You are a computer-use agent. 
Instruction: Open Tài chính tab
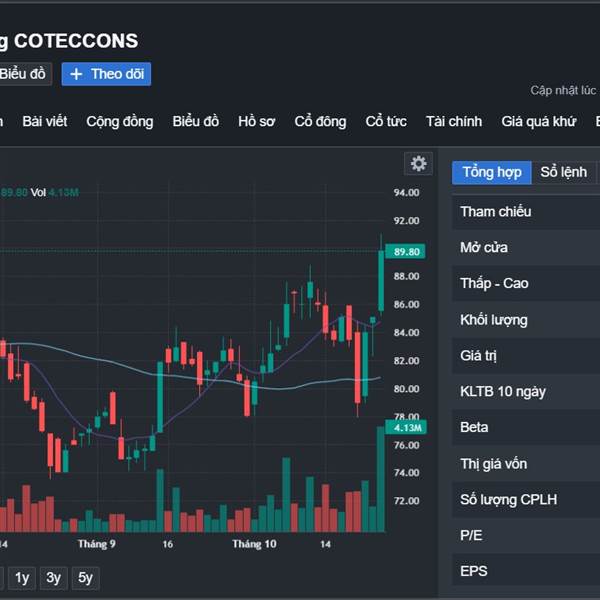[454, 121]
